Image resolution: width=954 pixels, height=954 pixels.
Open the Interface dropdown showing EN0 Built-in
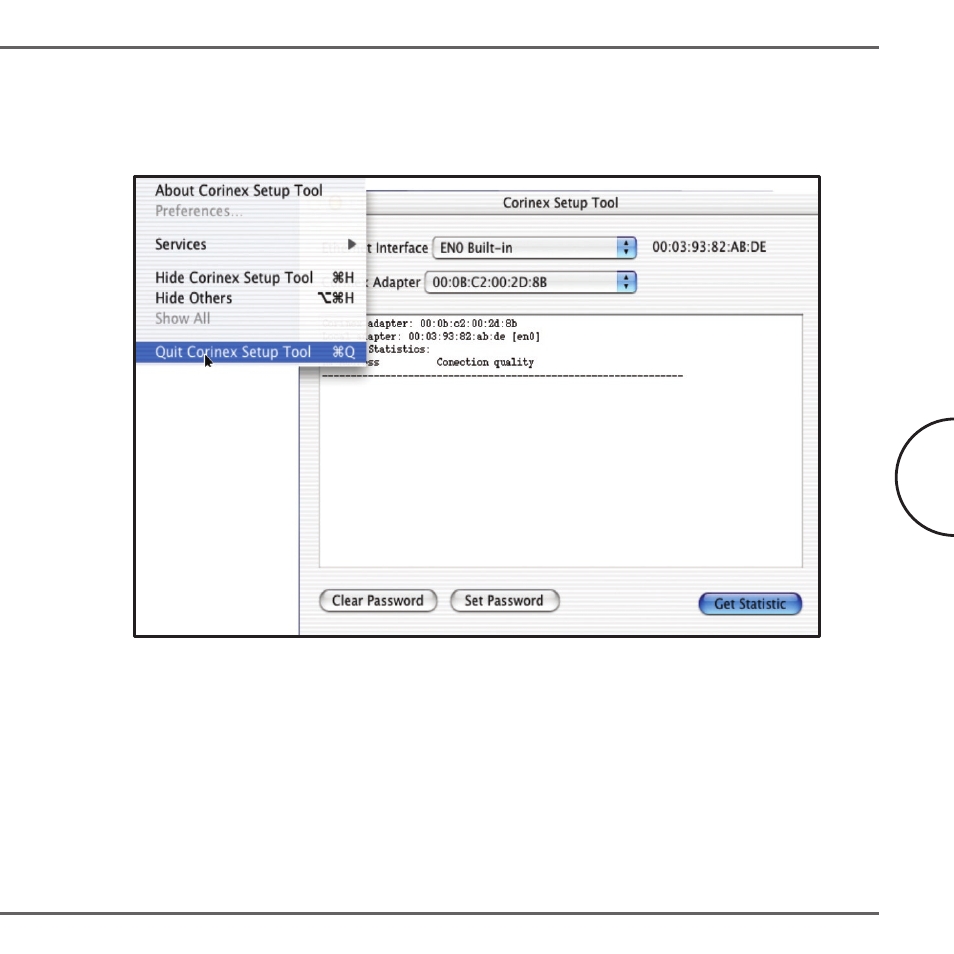coord(534,248)
